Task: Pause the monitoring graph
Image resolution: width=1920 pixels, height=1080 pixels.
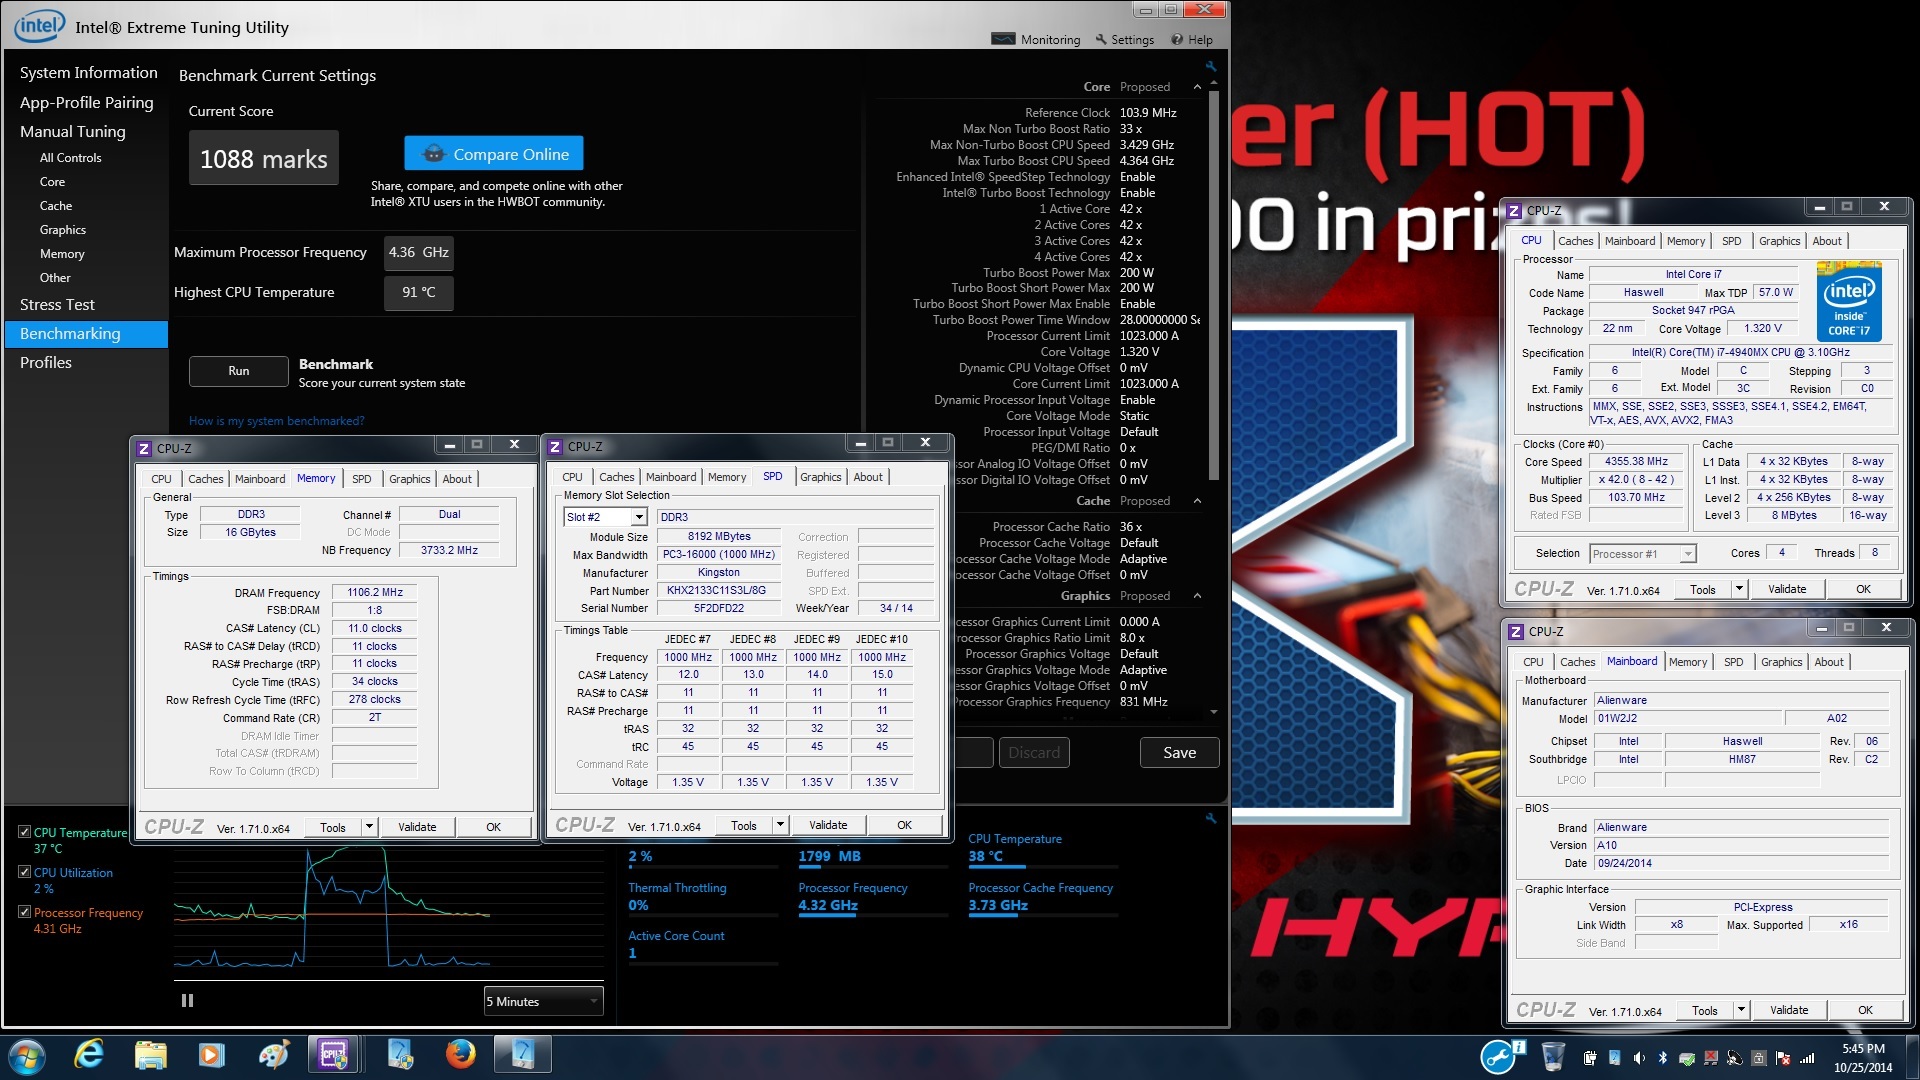Action: tap(187, 1000)
